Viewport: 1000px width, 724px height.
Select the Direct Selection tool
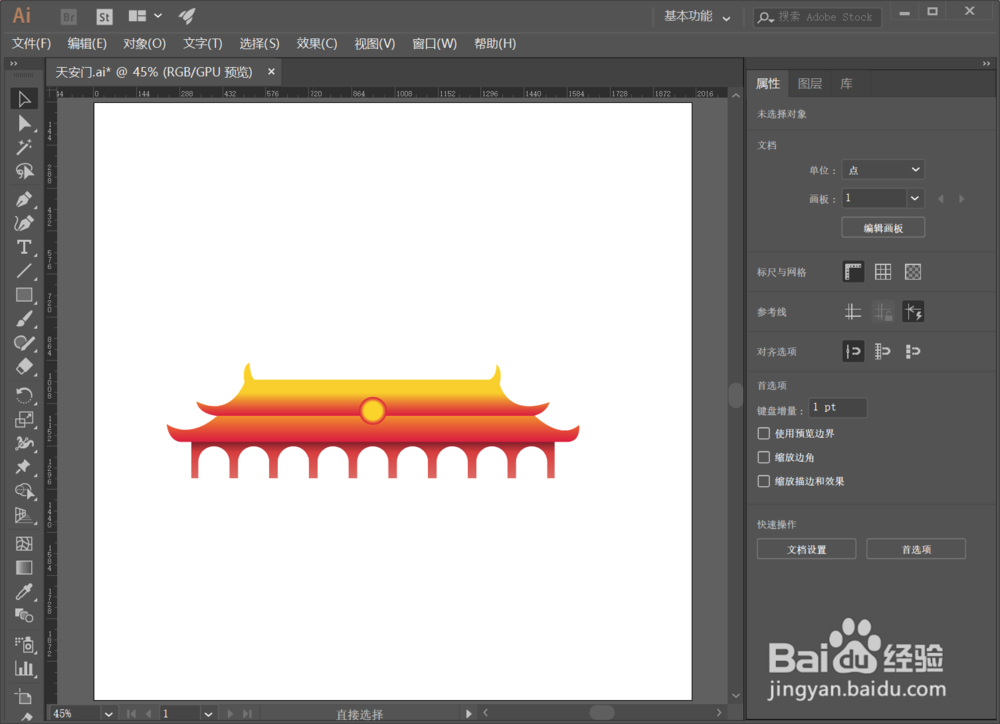[x=25, y=123]
